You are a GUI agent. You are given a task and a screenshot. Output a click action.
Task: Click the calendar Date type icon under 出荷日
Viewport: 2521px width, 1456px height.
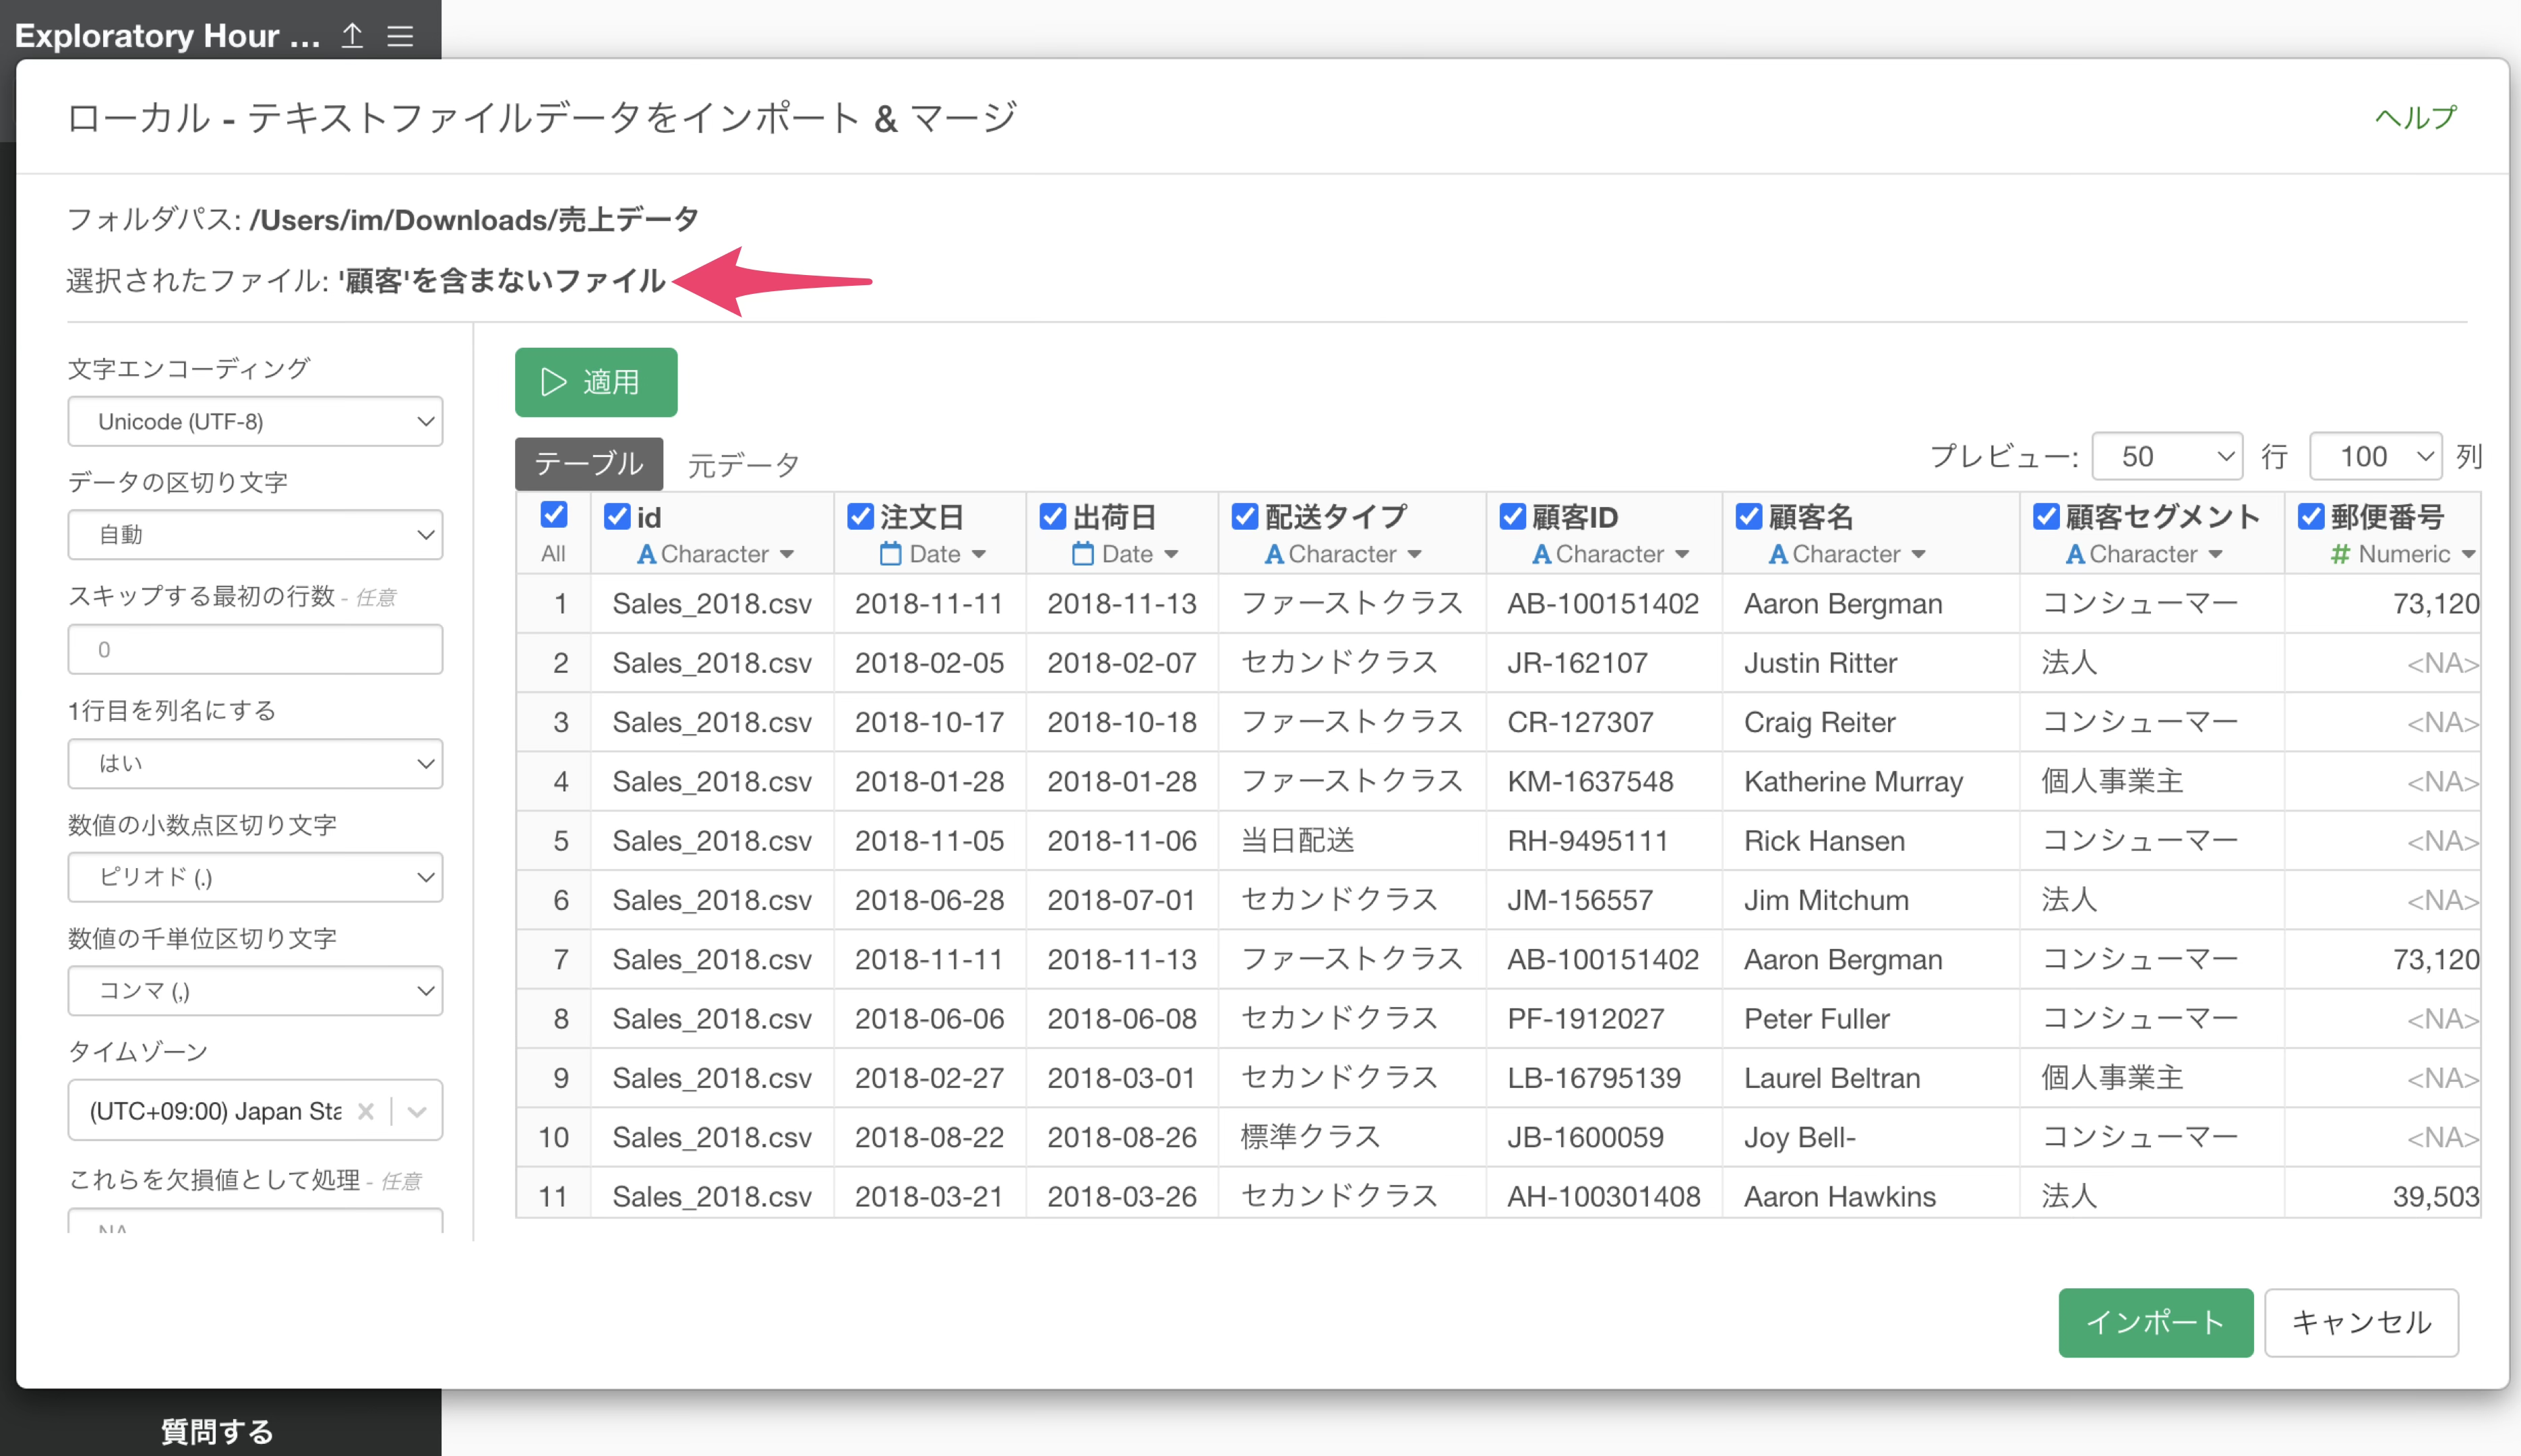(x=1082, y=554)
